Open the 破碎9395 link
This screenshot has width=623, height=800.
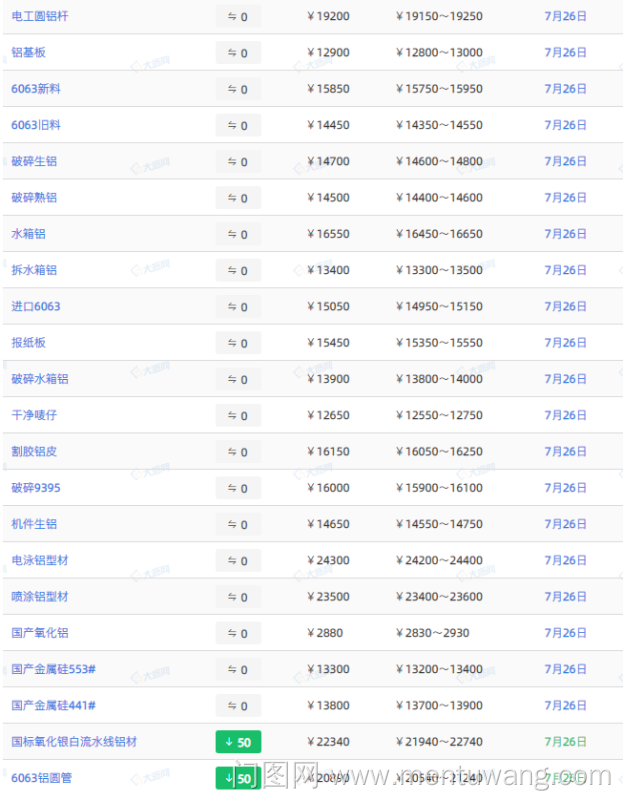(36, 488)
